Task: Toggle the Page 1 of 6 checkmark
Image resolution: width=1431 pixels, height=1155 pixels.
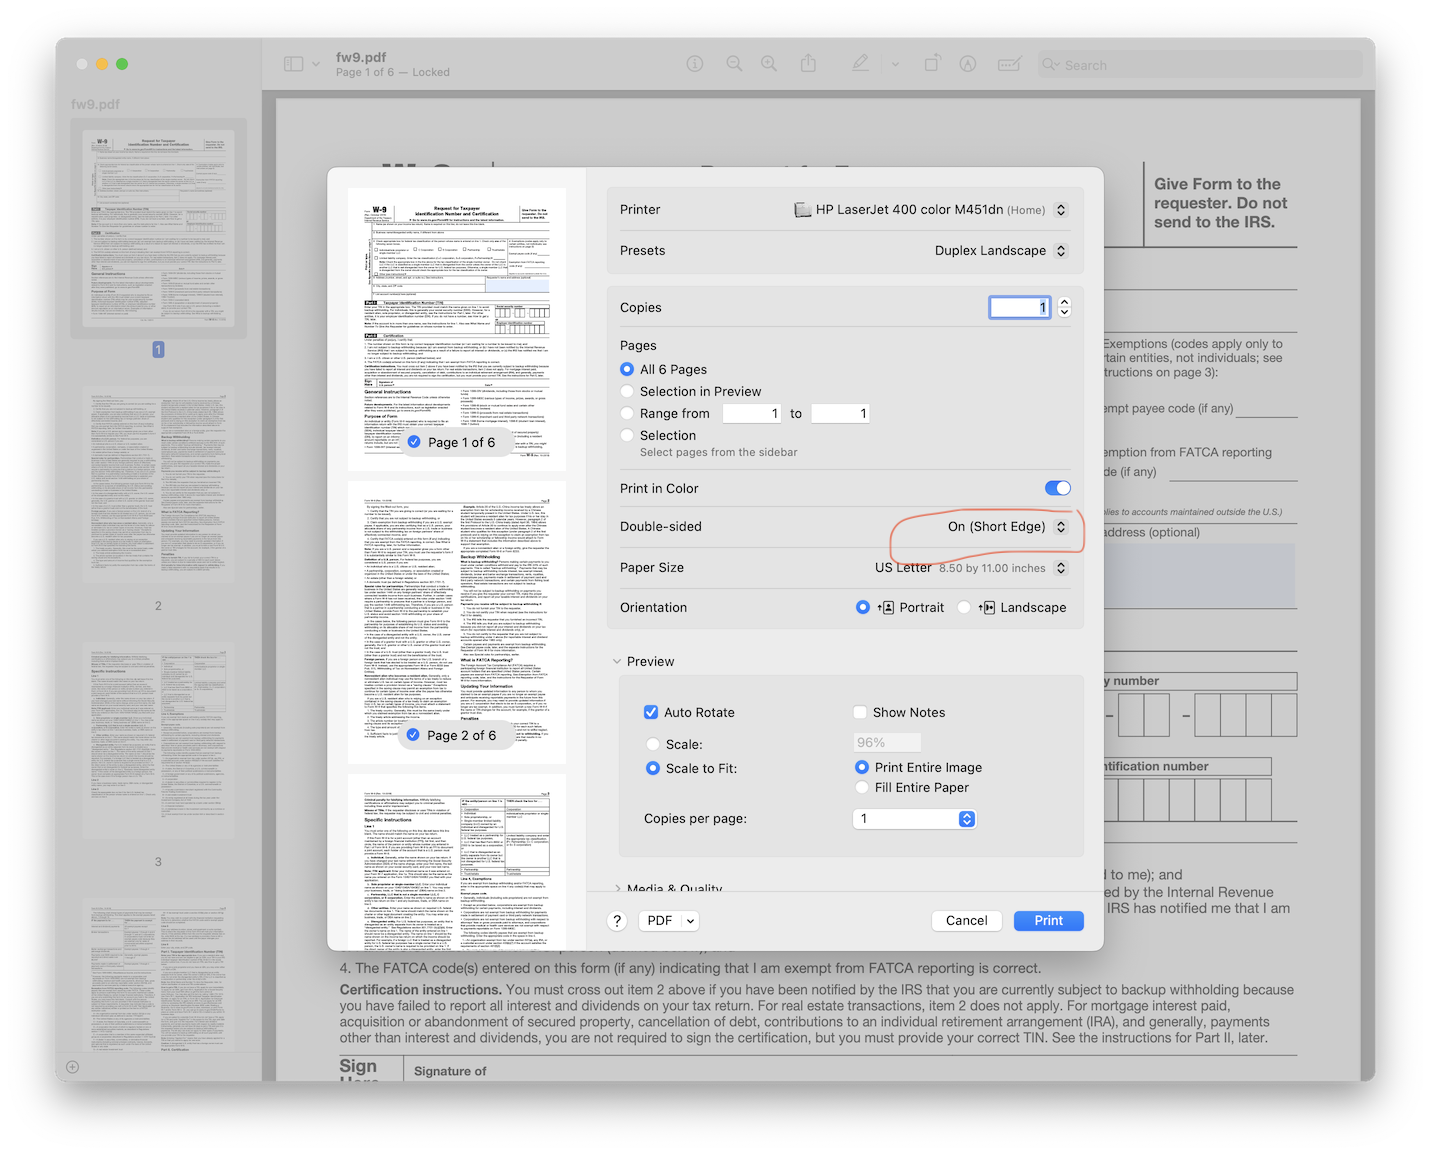Action: pos(414,442)
